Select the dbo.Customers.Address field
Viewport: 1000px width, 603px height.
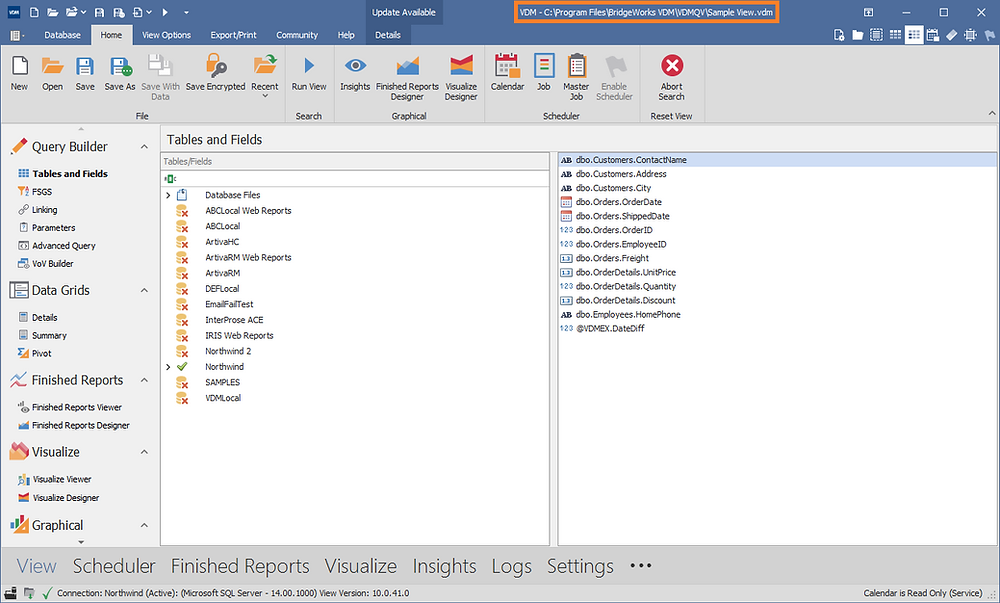[x=621, y=173]
